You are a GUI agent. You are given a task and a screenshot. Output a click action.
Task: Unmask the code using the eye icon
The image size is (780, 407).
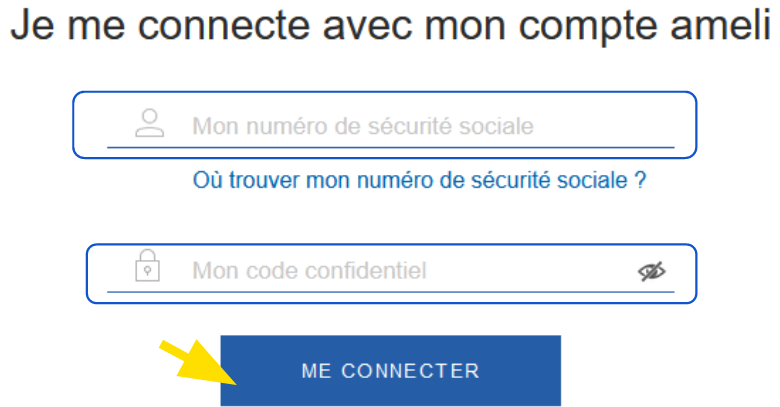651,271
